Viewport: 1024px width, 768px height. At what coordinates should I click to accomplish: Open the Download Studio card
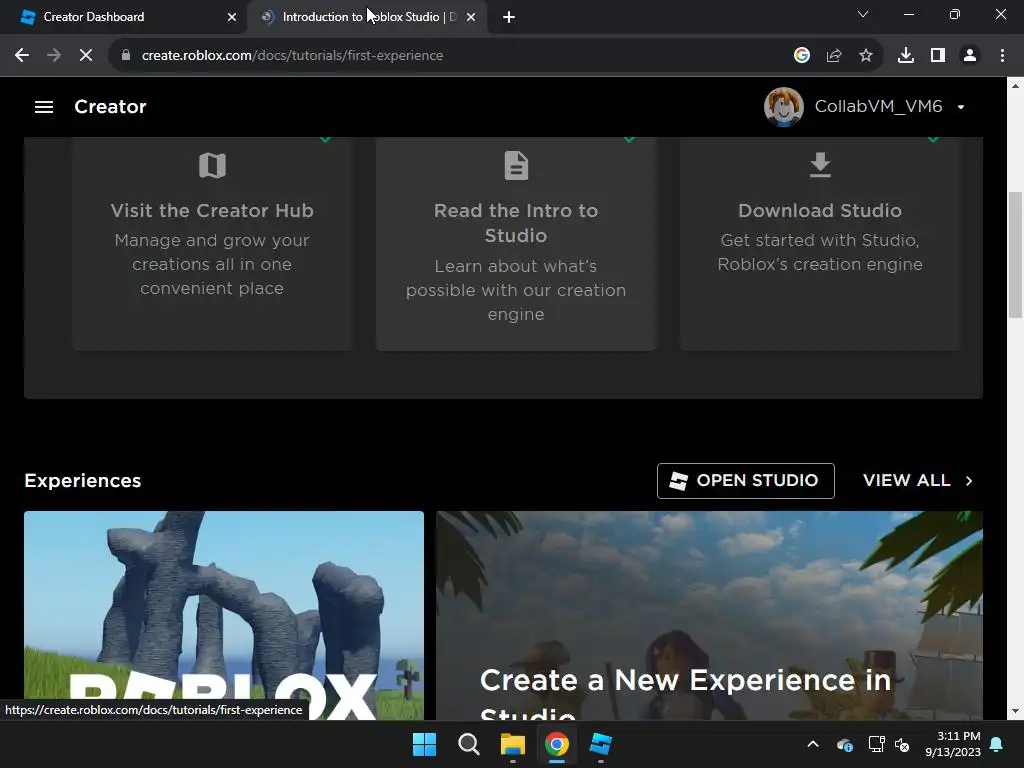820,244
